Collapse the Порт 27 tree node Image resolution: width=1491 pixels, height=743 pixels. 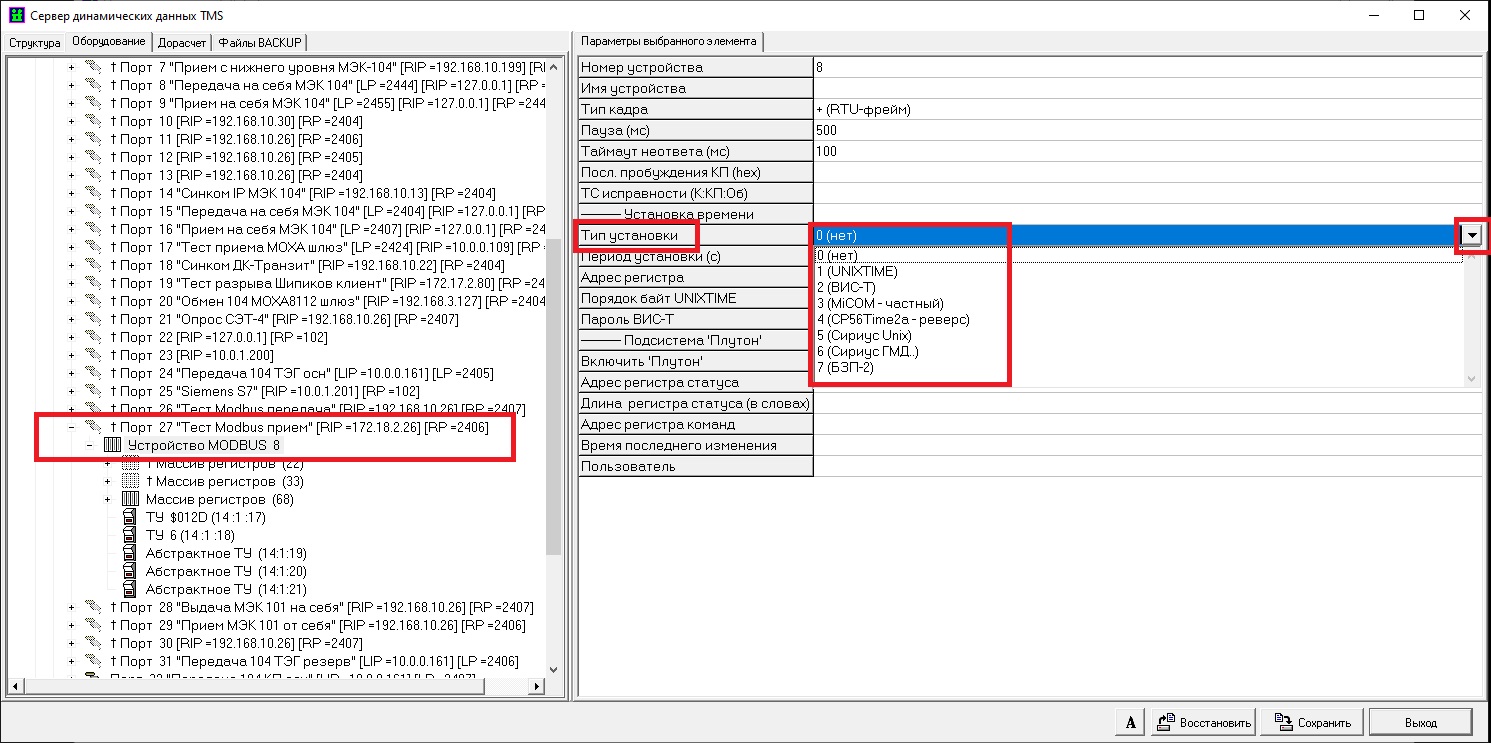coord(71,427)
